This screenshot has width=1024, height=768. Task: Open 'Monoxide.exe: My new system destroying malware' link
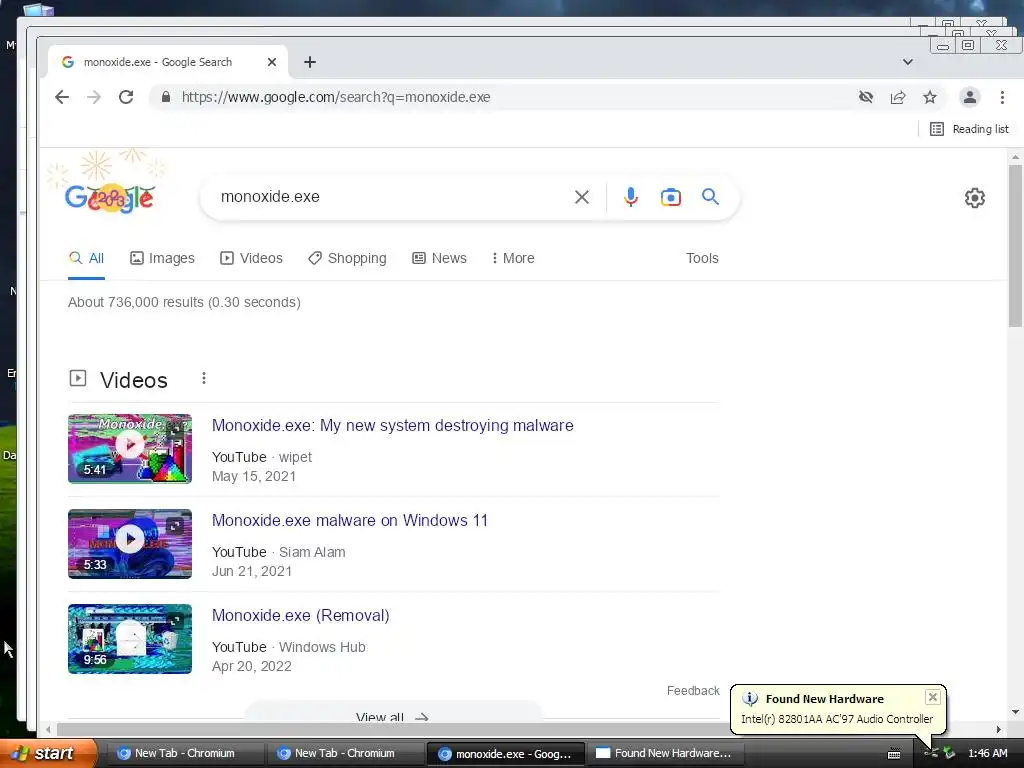[392, 425]
